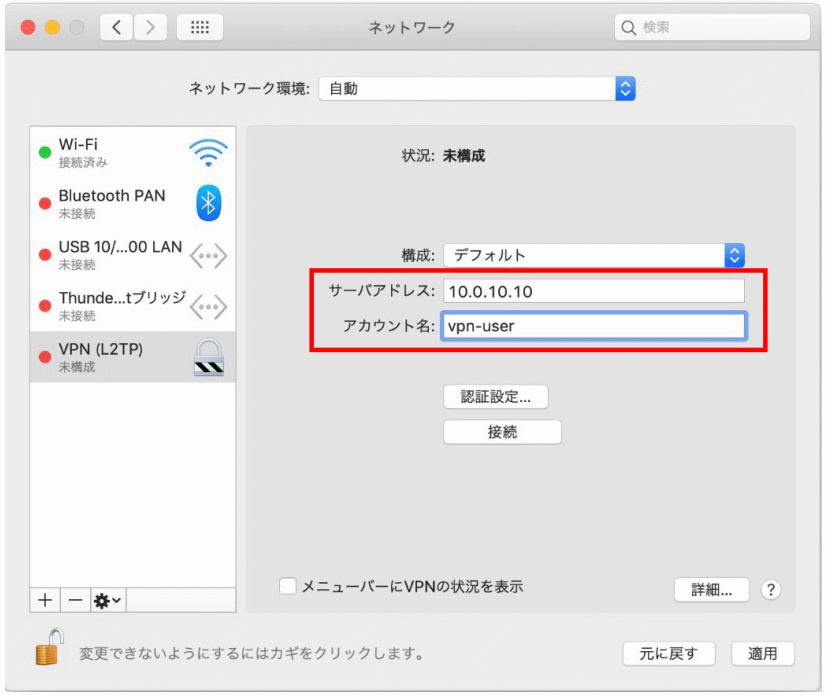Click the Bluetooth PAN icon
This screenshot has height=696, width=825.
[x=208, y=204]
